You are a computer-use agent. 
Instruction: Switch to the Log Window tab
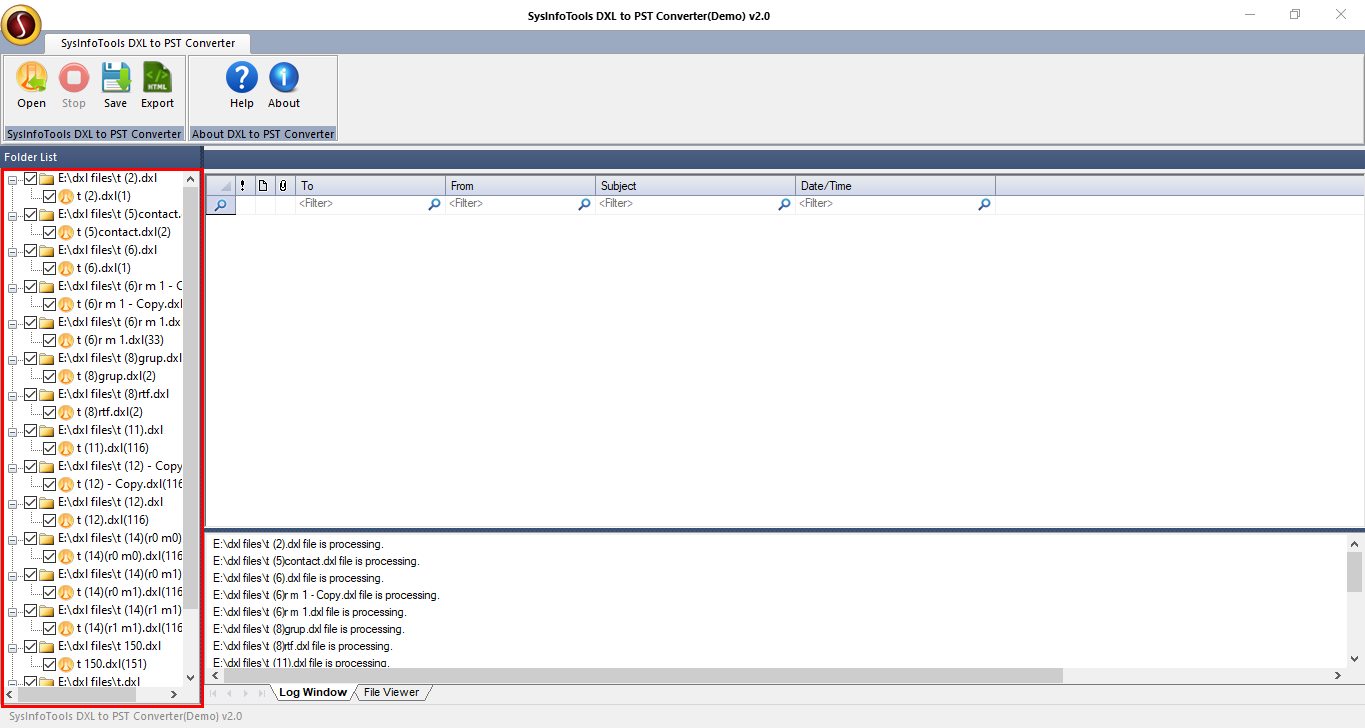(312, 692)
